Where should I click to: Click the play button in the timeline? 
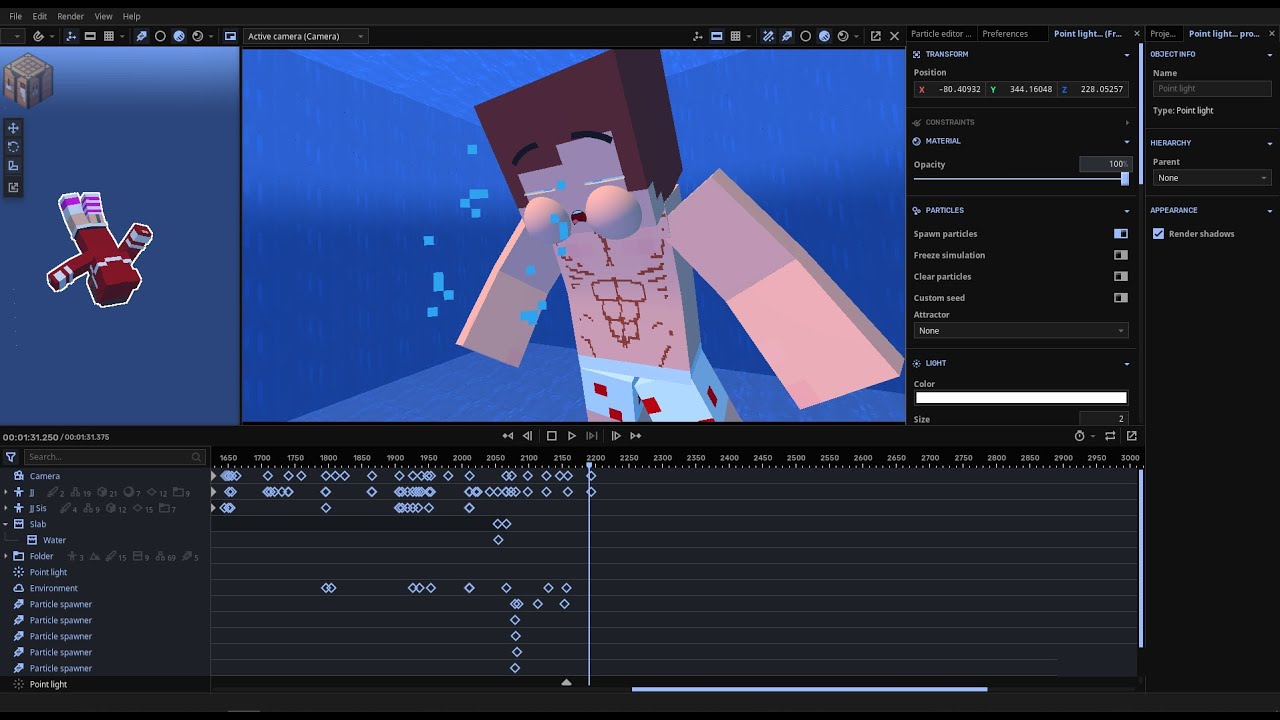tap(571, 436)
